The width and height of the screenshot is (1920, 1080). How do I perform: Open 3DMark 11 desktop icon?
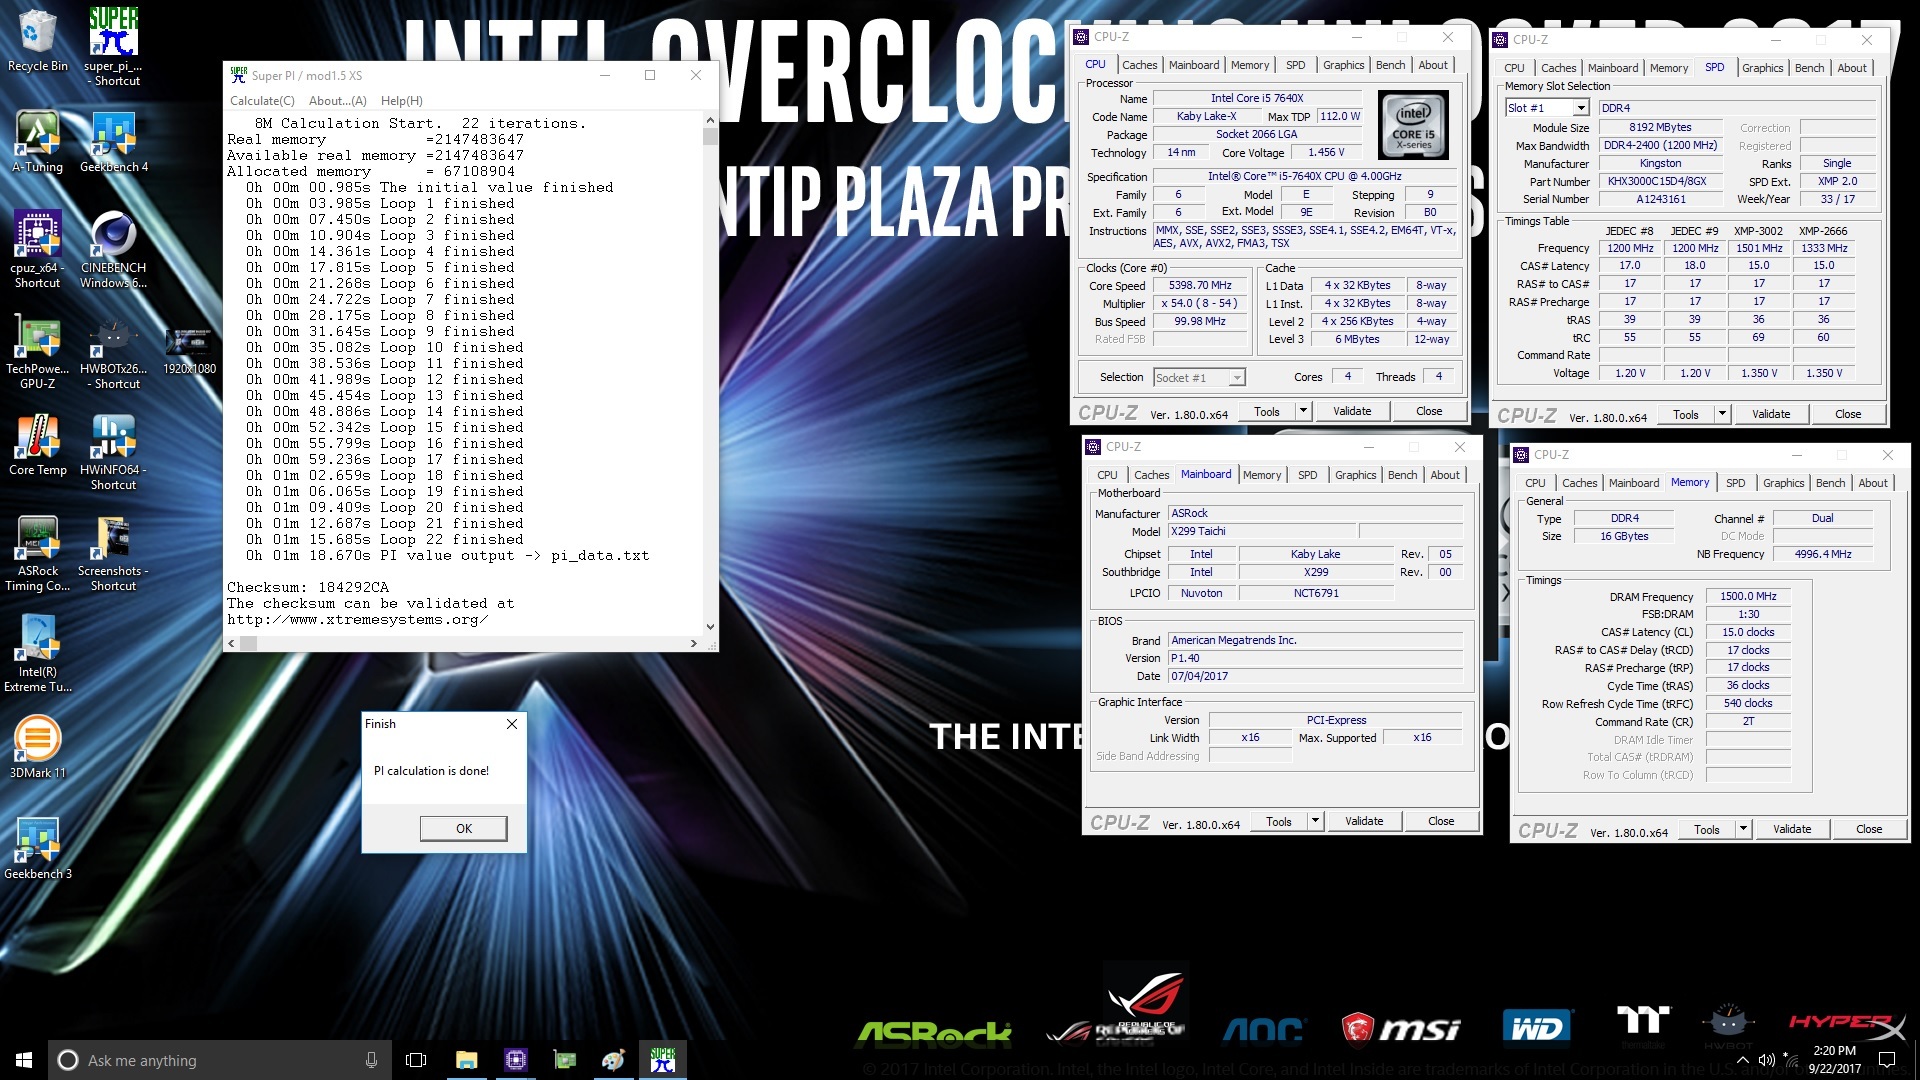pyautogui.click(x=37, y=747)
